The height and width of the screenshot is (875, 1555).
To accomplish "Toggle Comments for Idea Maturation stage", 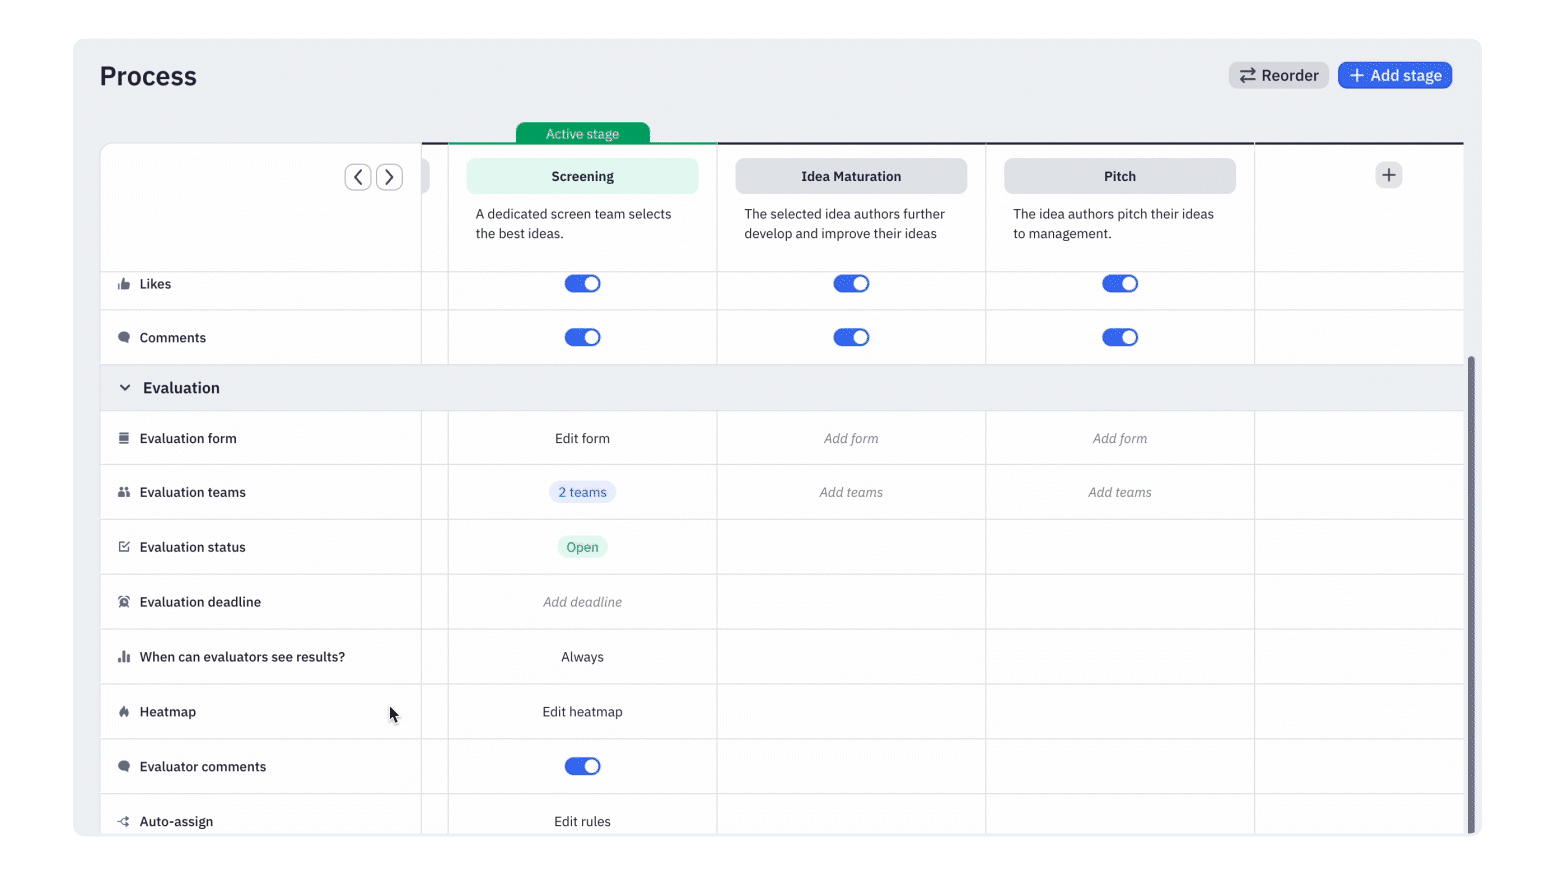I will (851, 338).
